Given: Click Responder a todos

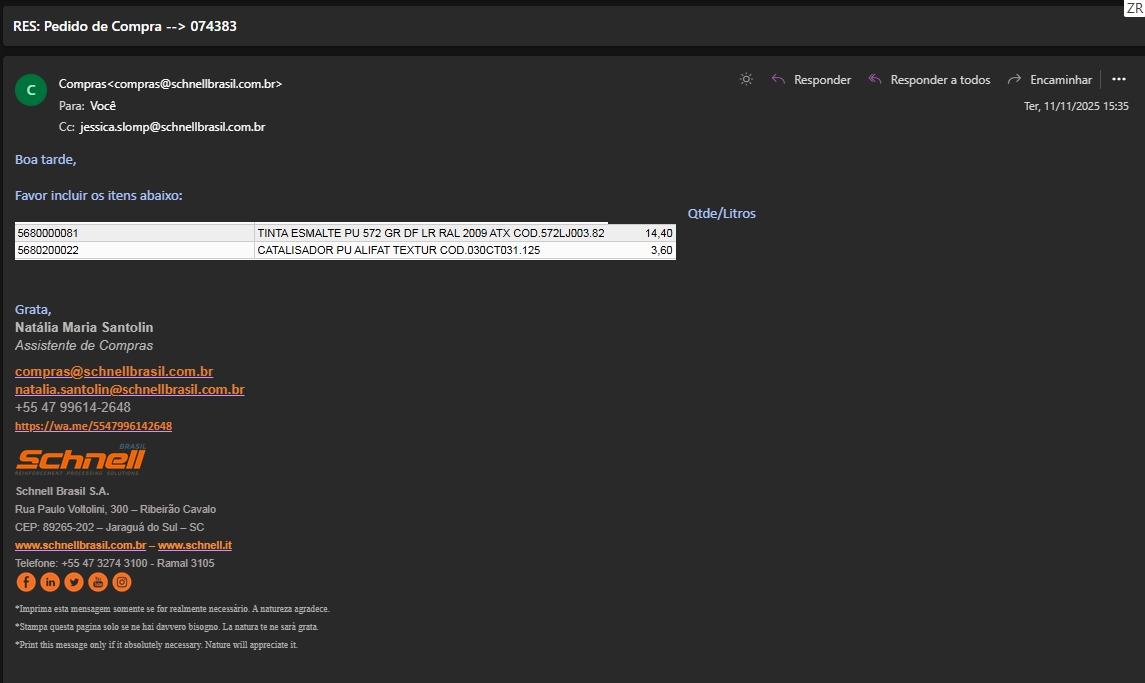Looking at the screenshot, I should (929, 80).
